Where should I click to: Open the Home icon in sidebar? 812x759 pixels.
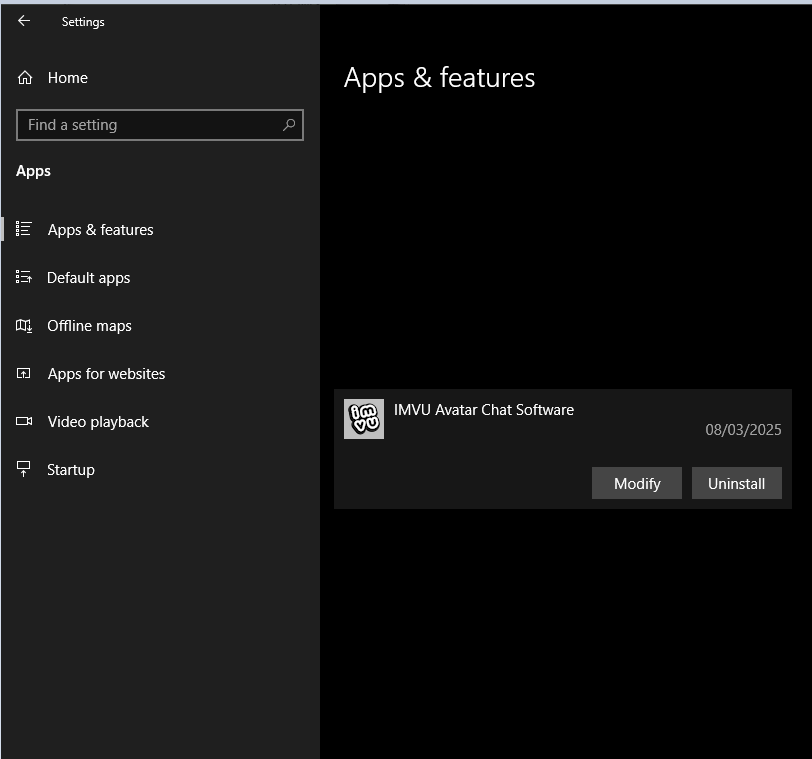pyautogui.click(x=25, y=78)
